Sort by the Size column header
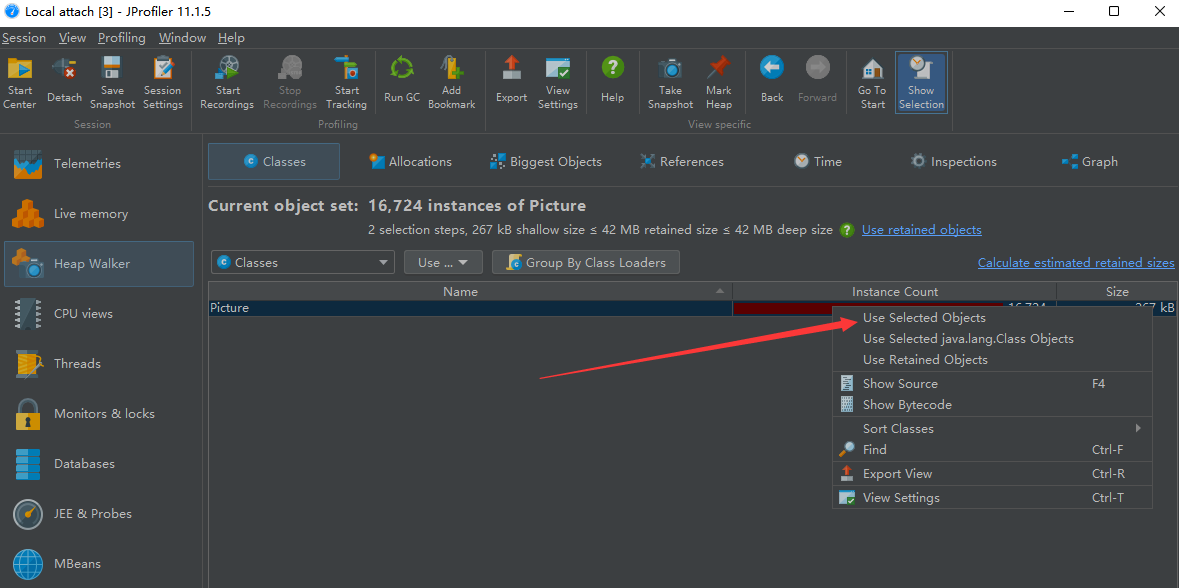Viewport: 1179px width, 588px height. point(1117,292)
